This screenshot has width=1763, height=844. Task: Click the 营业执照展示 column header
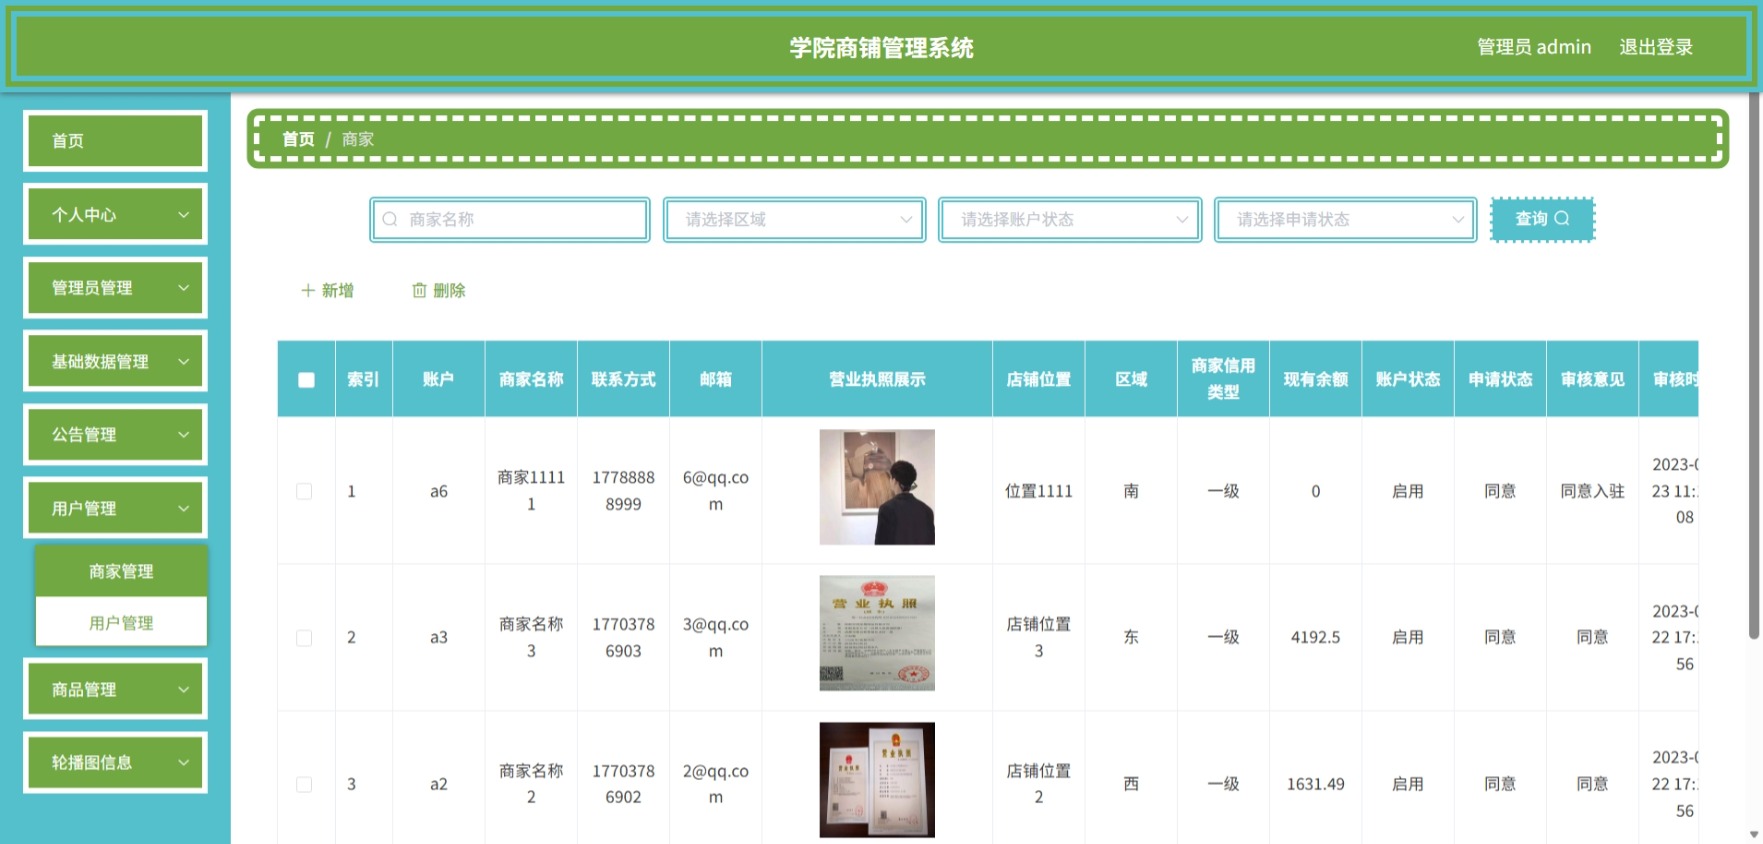click(x=877, y=379)
